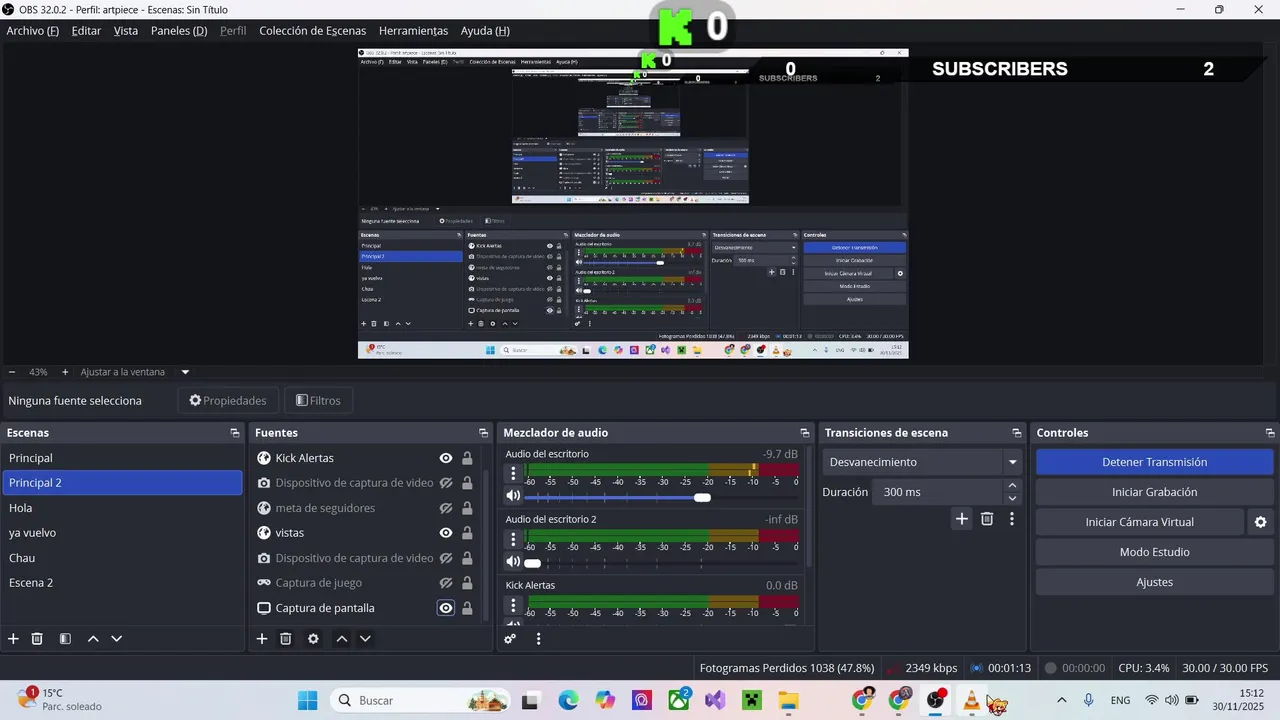Mute Audio del escritorio speaker icon
This screenshot has width=1280, height=720.
tap(513, 496)
